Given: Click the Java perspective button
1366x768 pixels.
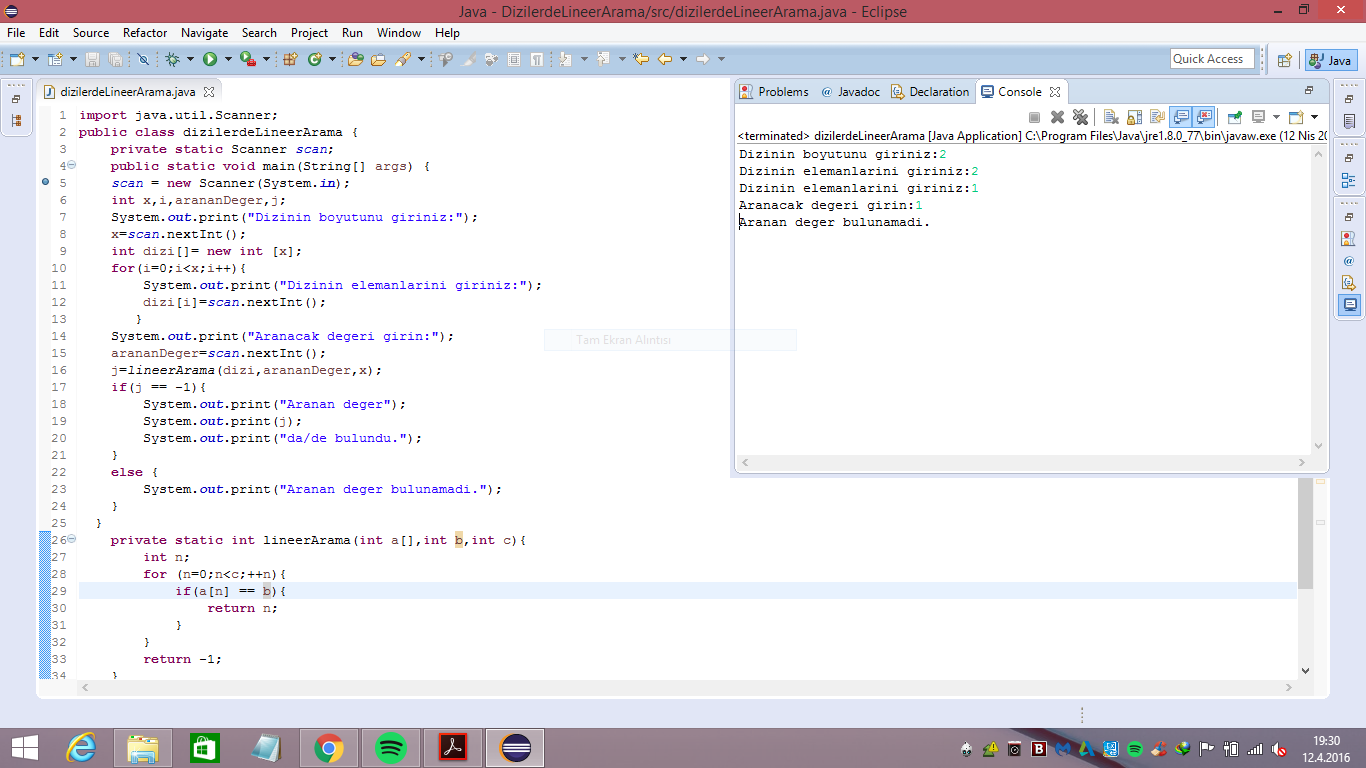Looking at the screenshot, I should (1331, 60).
